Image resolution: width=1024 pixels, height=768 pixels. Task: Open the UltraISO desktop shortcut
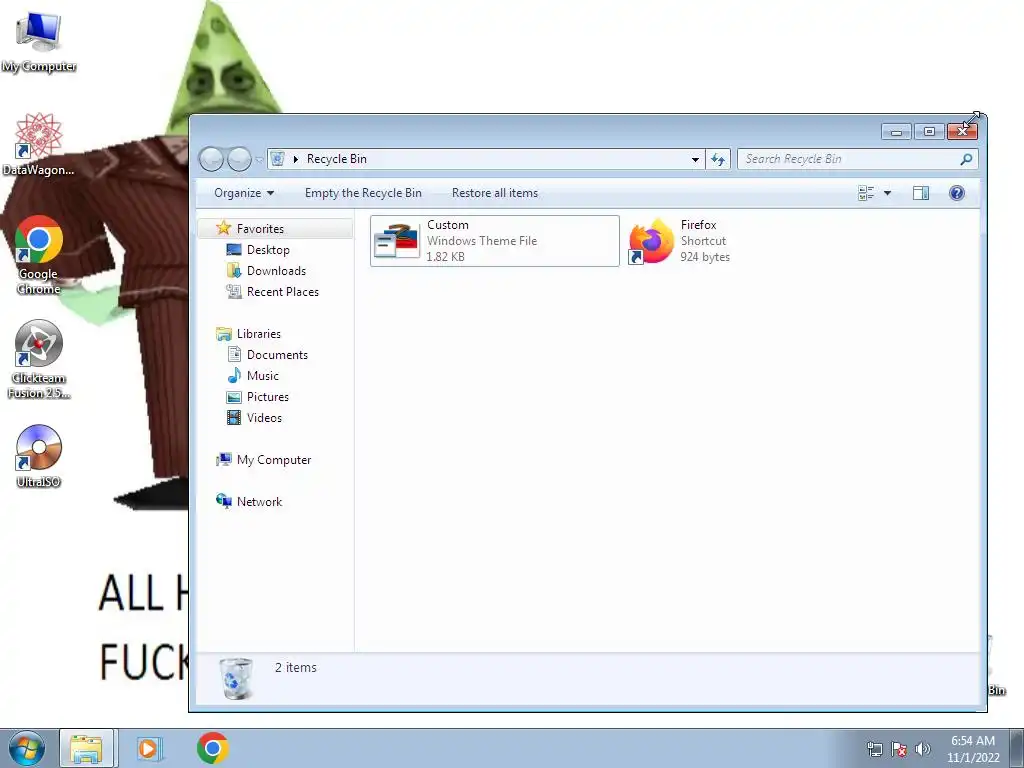(x=39, y=456)
